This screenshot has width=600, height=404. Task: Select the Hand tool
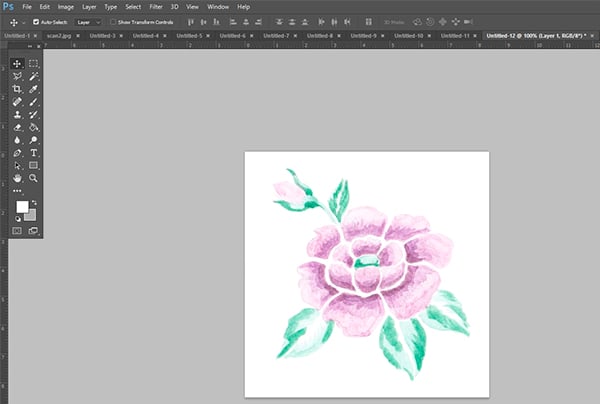point(17,178)
